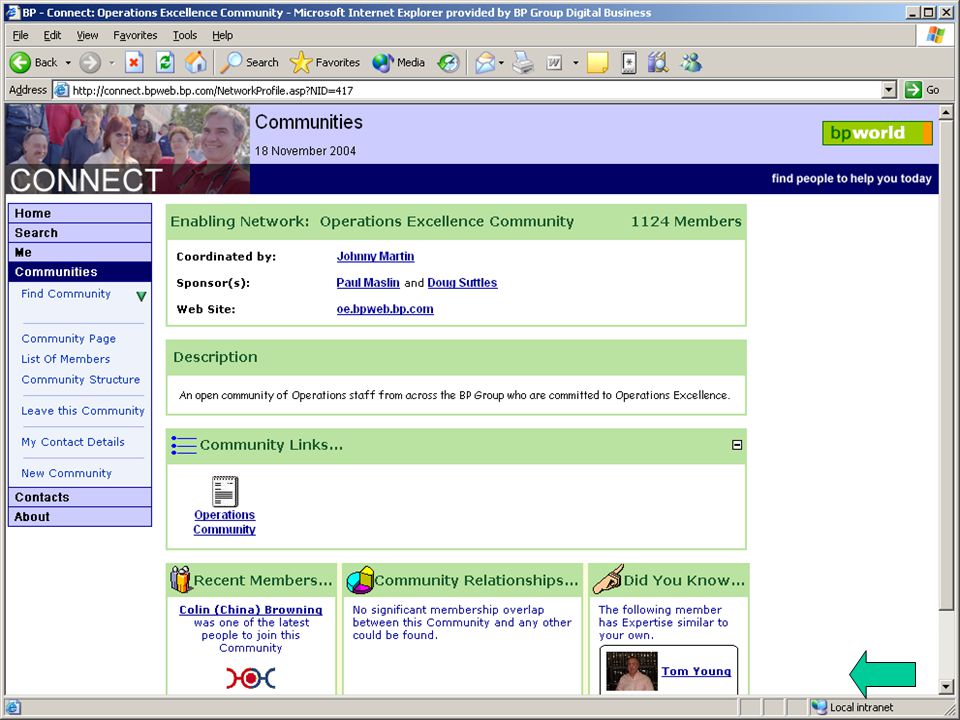Print the page with the printer icon
The width and height of the screenshot is (960, 720).
coord(523,62)
